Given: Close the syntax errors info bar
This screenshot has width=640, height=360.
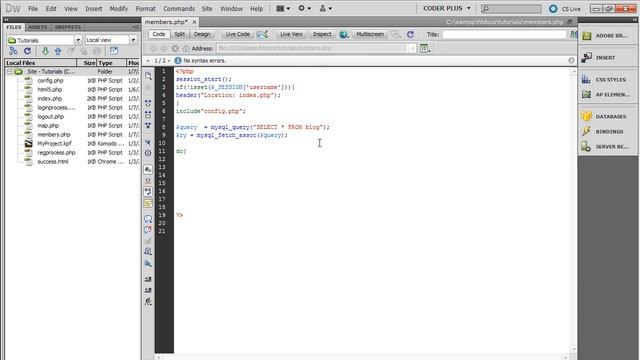Looking at the screenshot, I should (571, 60).
